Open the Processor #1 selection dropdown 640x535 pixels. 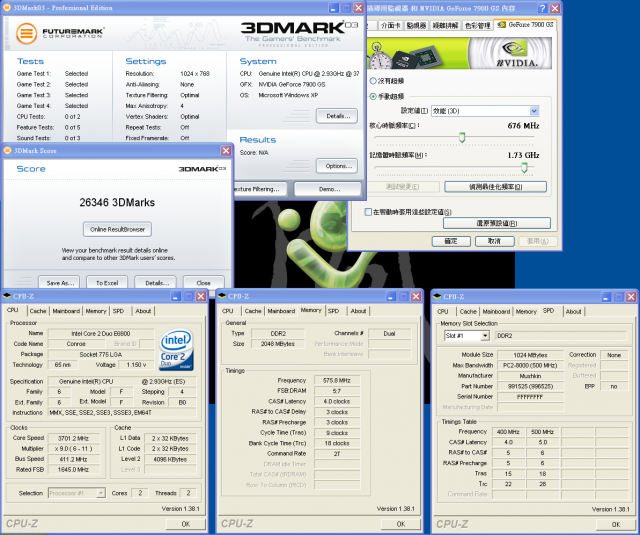[x=100, y=493]
